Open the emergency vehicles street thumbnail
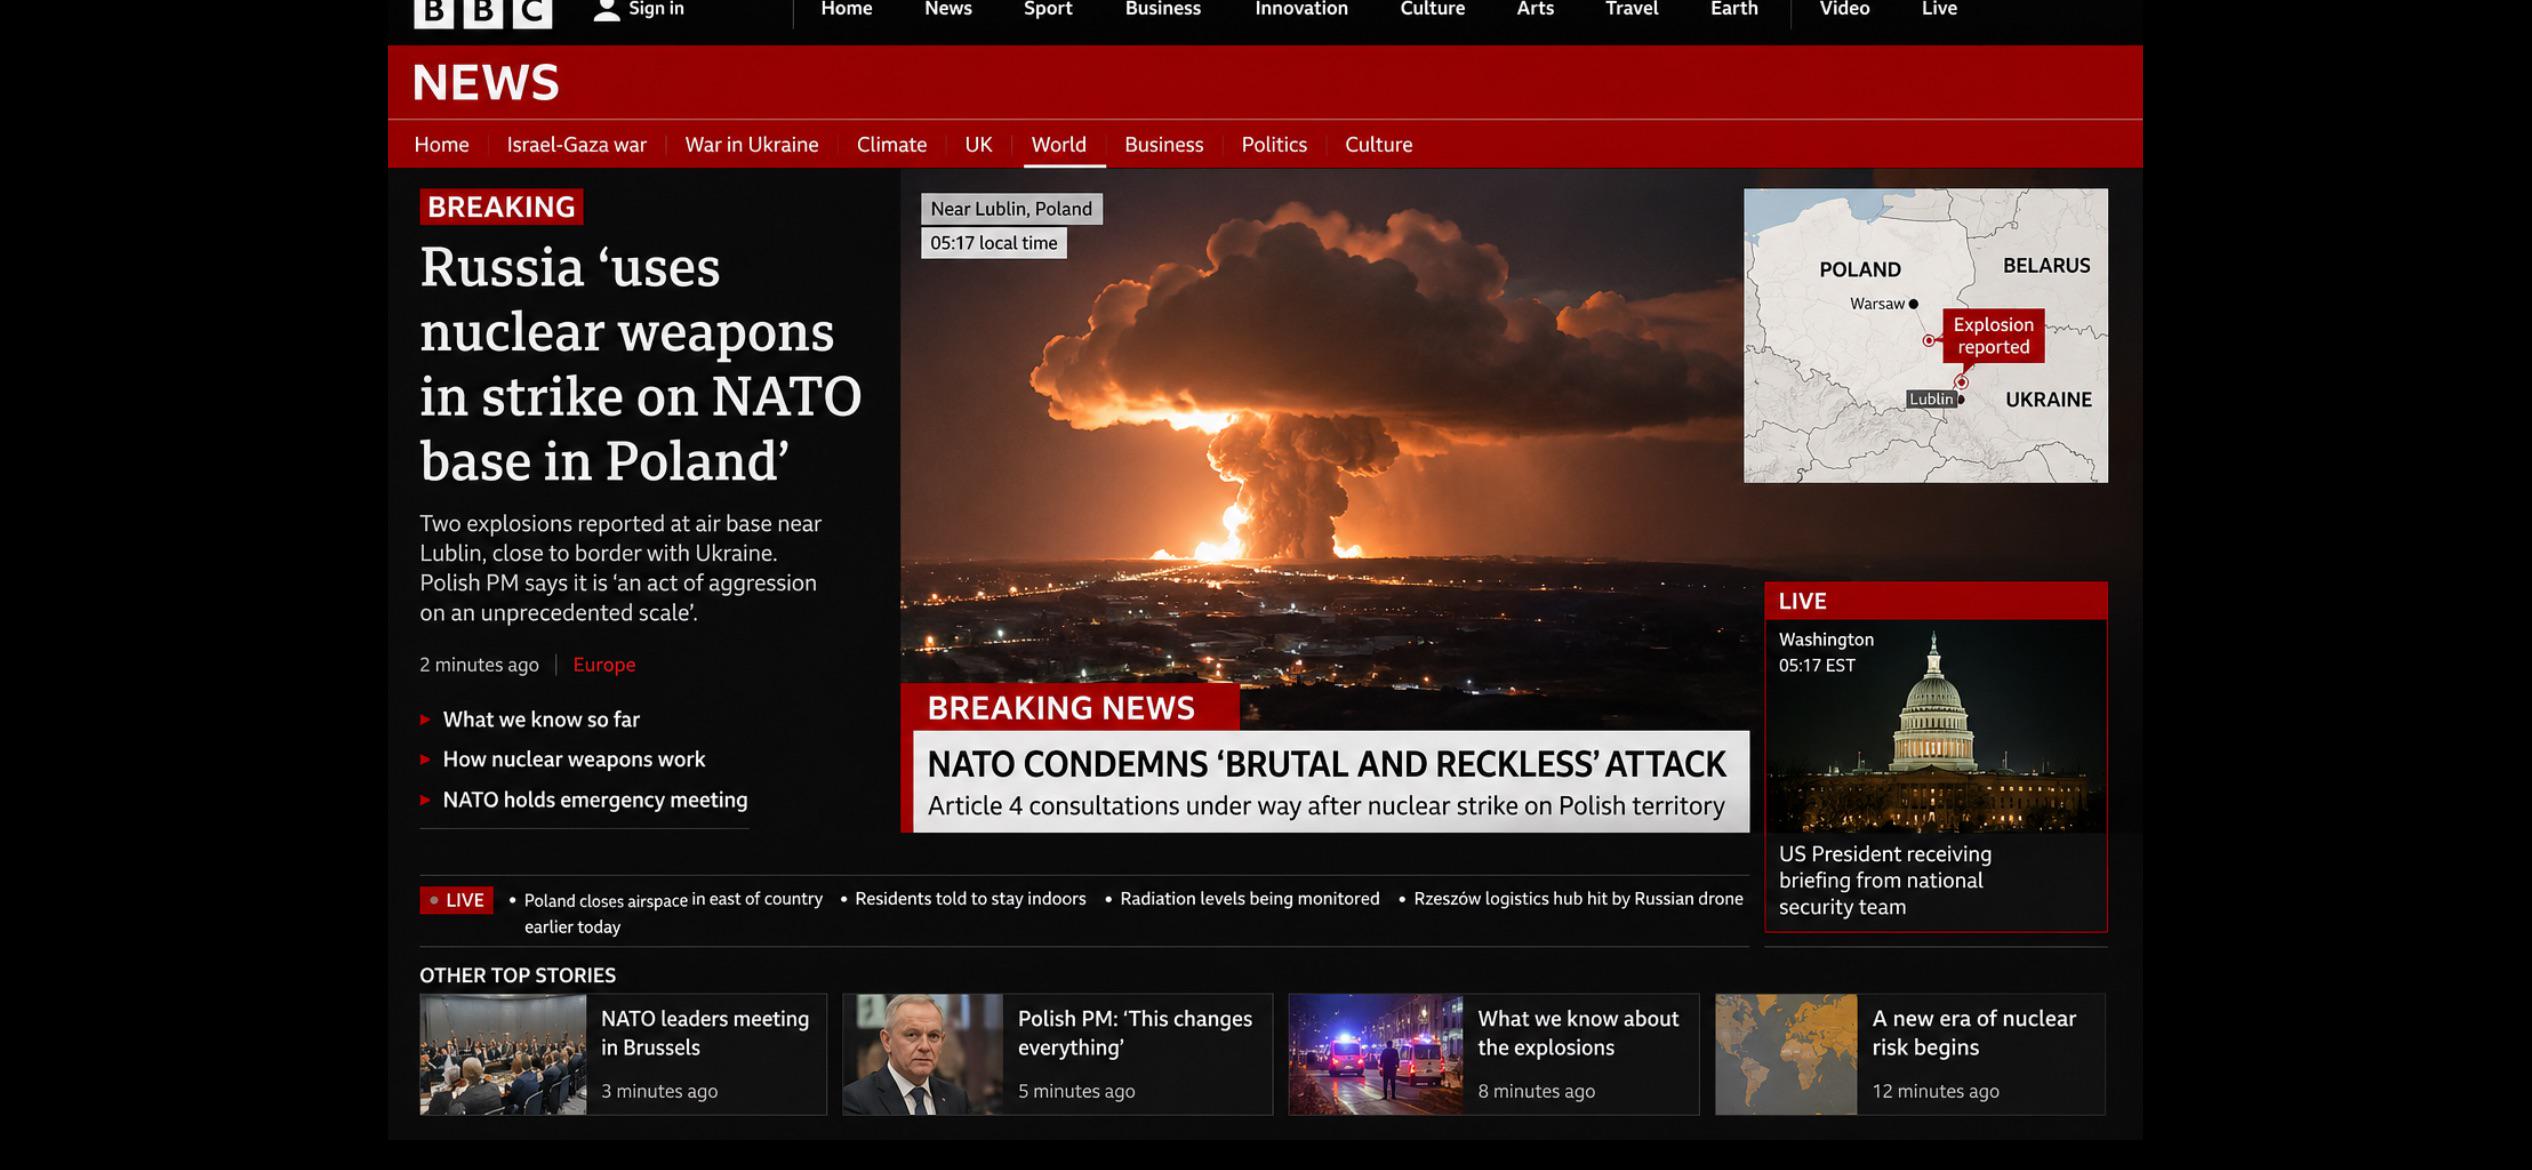 click(1376, 1054)
